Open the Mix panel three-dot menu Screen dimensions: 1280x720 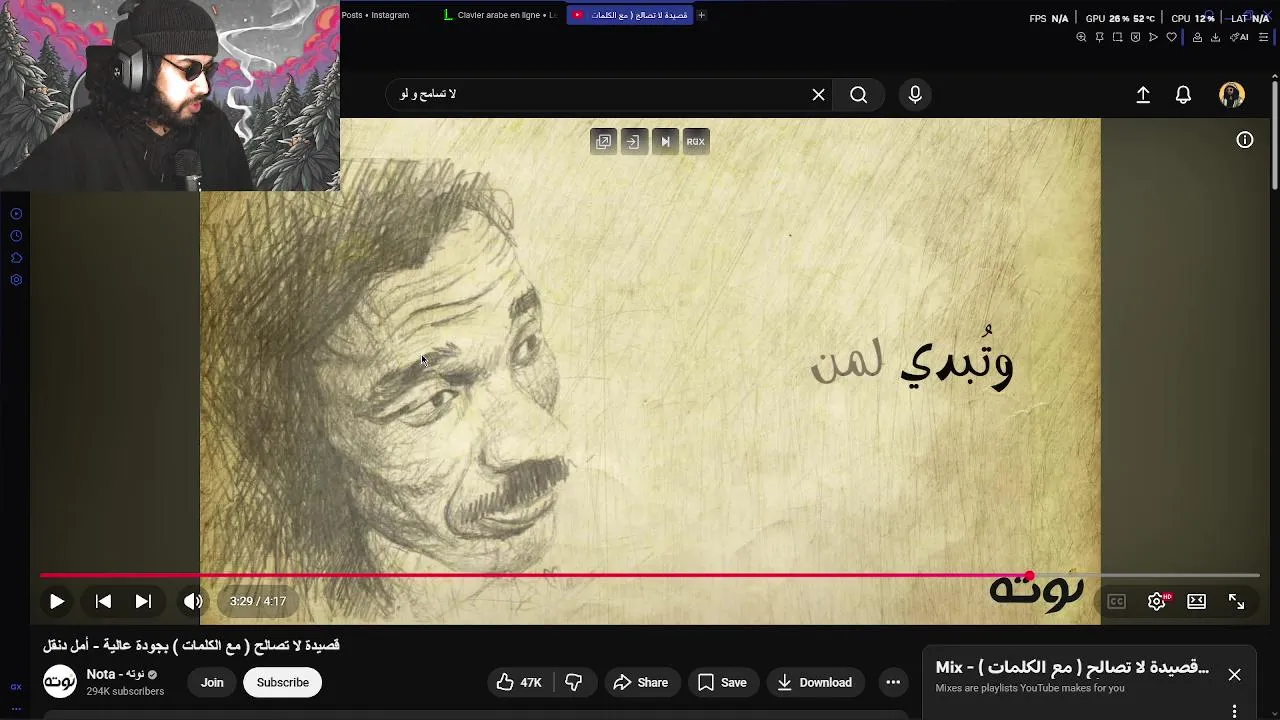[1234, 711]
